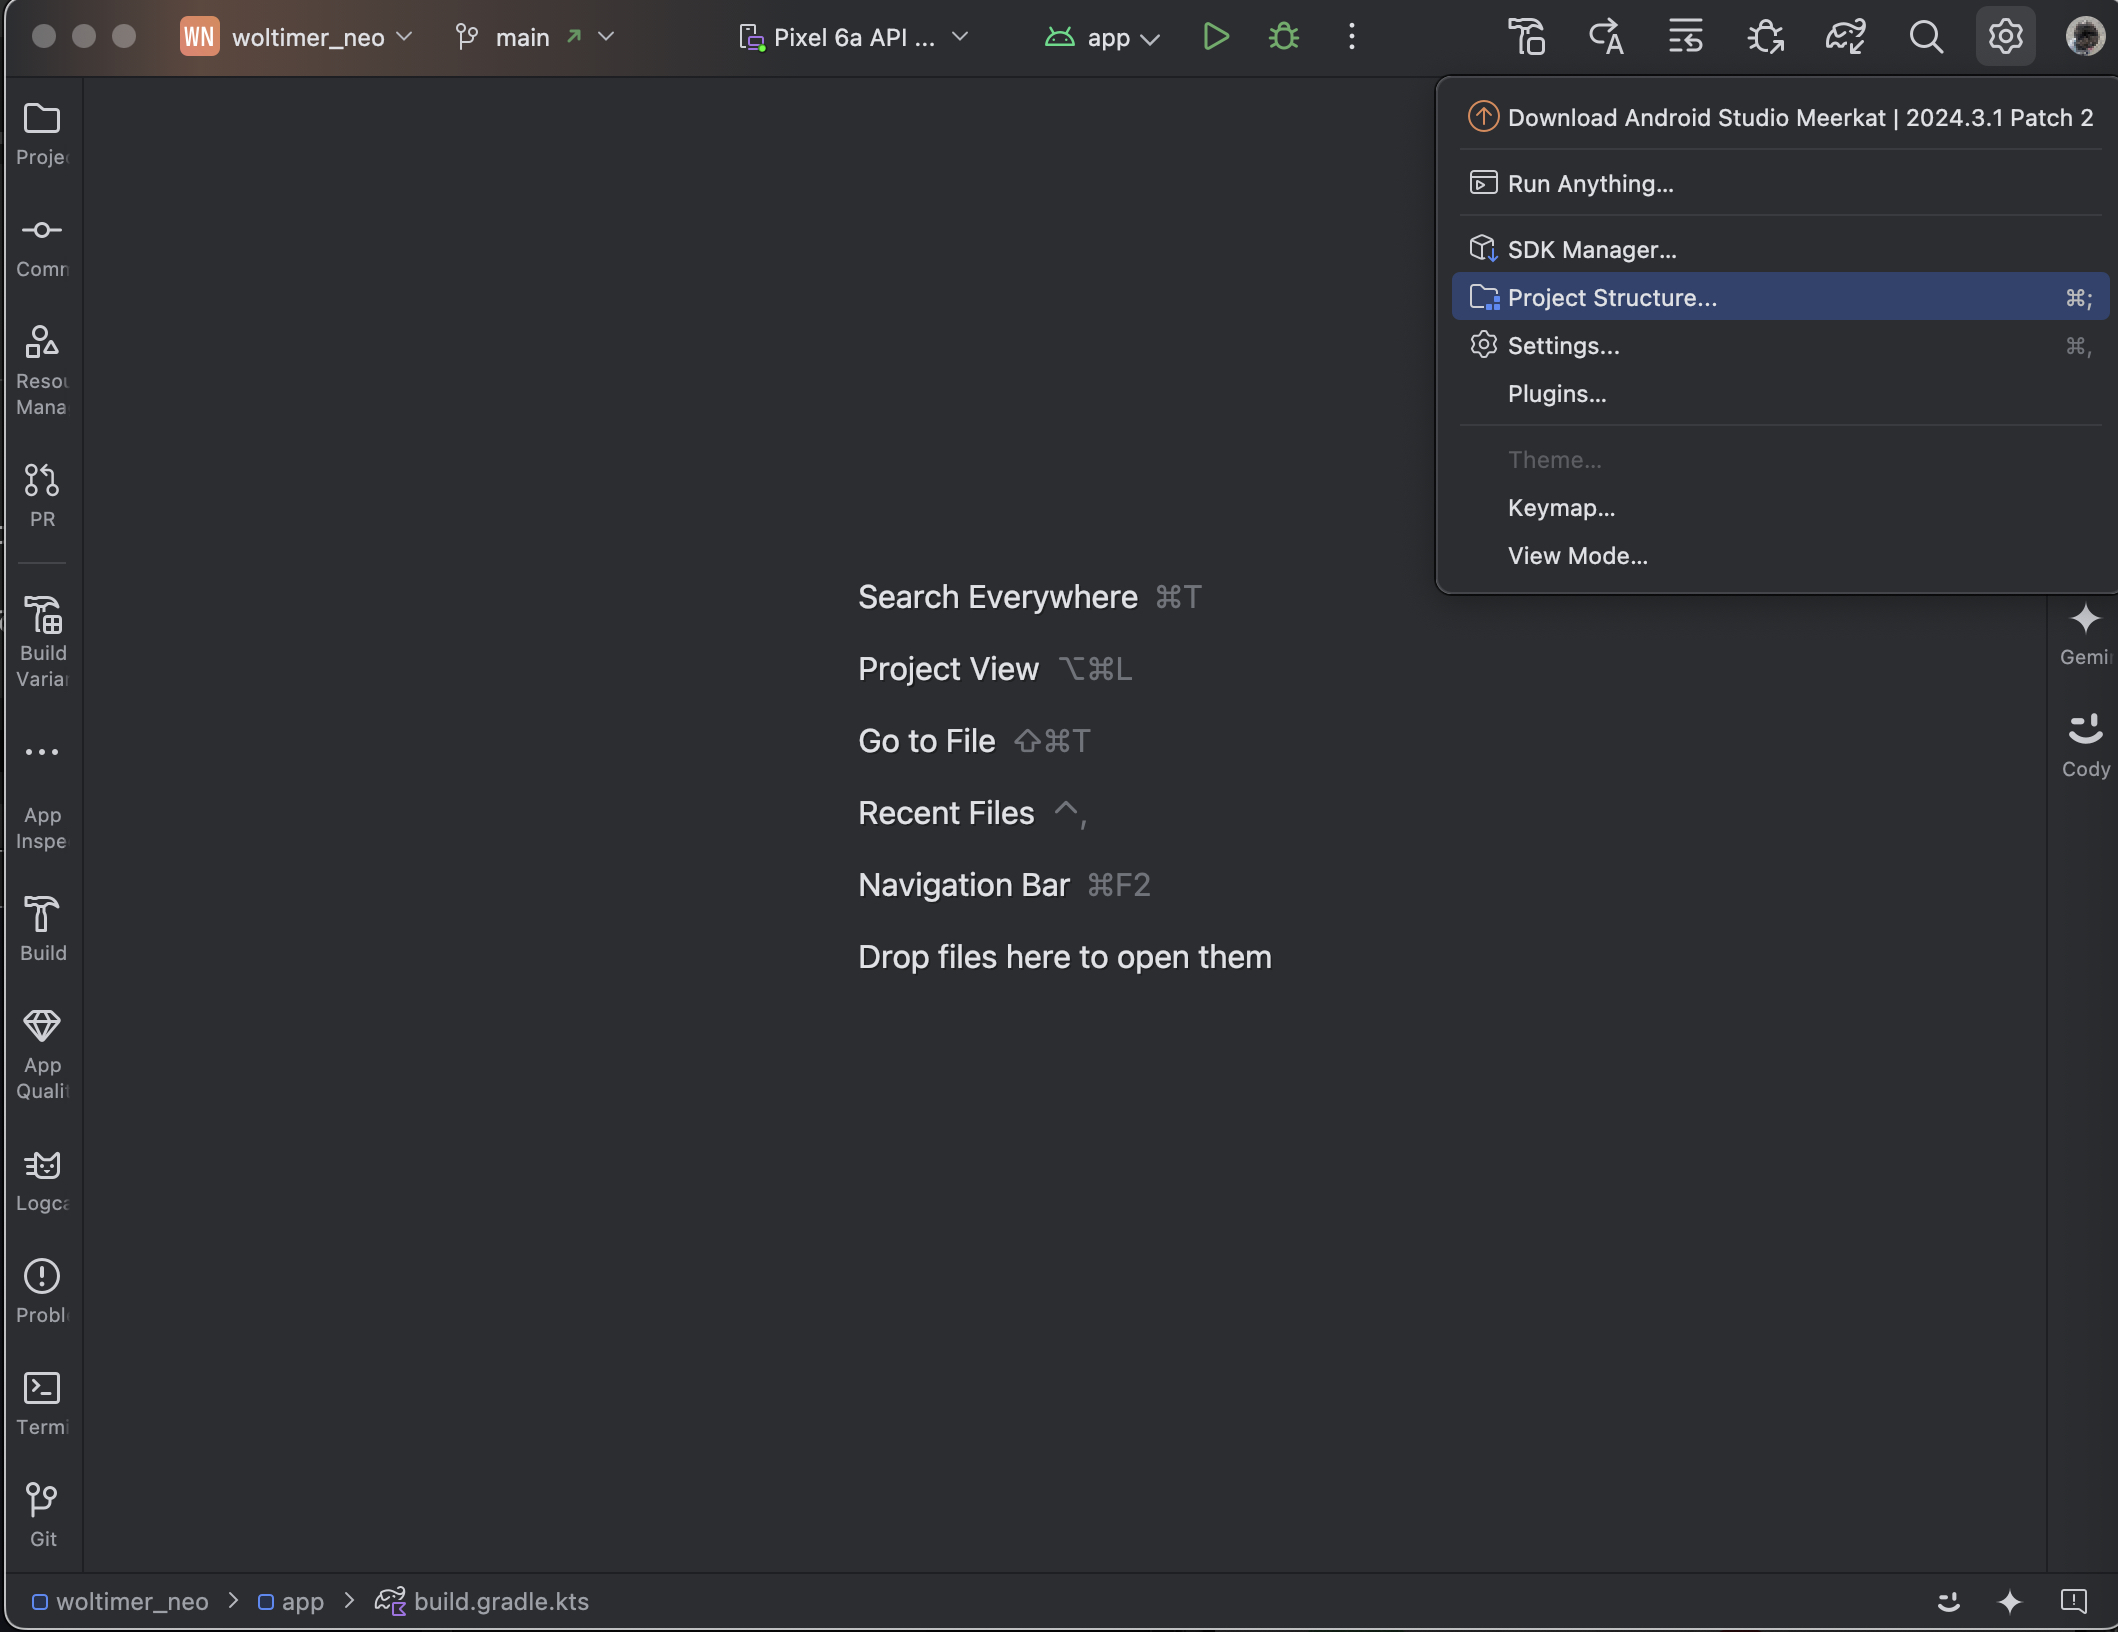The height and width of the screenshot is (1632, 2118).
Task: Click build.gradle.kts in breadcrumb bar
Action: [x=500, y=1601]
